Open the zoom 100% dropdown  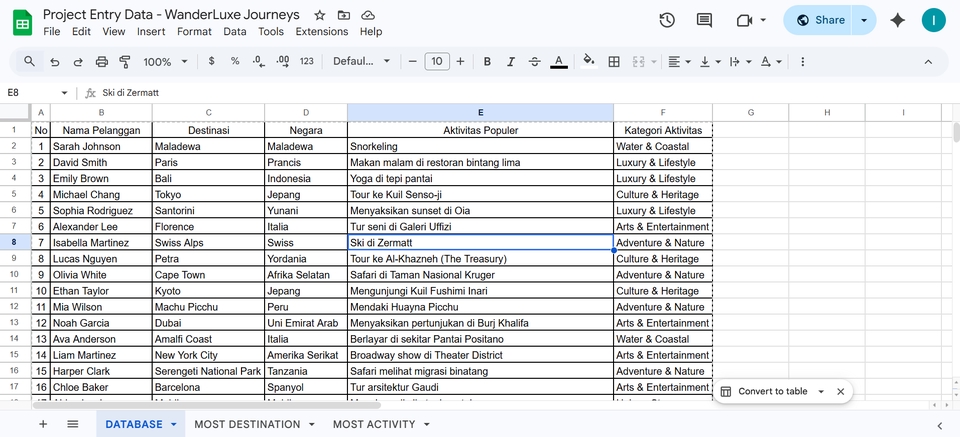click(x=165, y=61)
